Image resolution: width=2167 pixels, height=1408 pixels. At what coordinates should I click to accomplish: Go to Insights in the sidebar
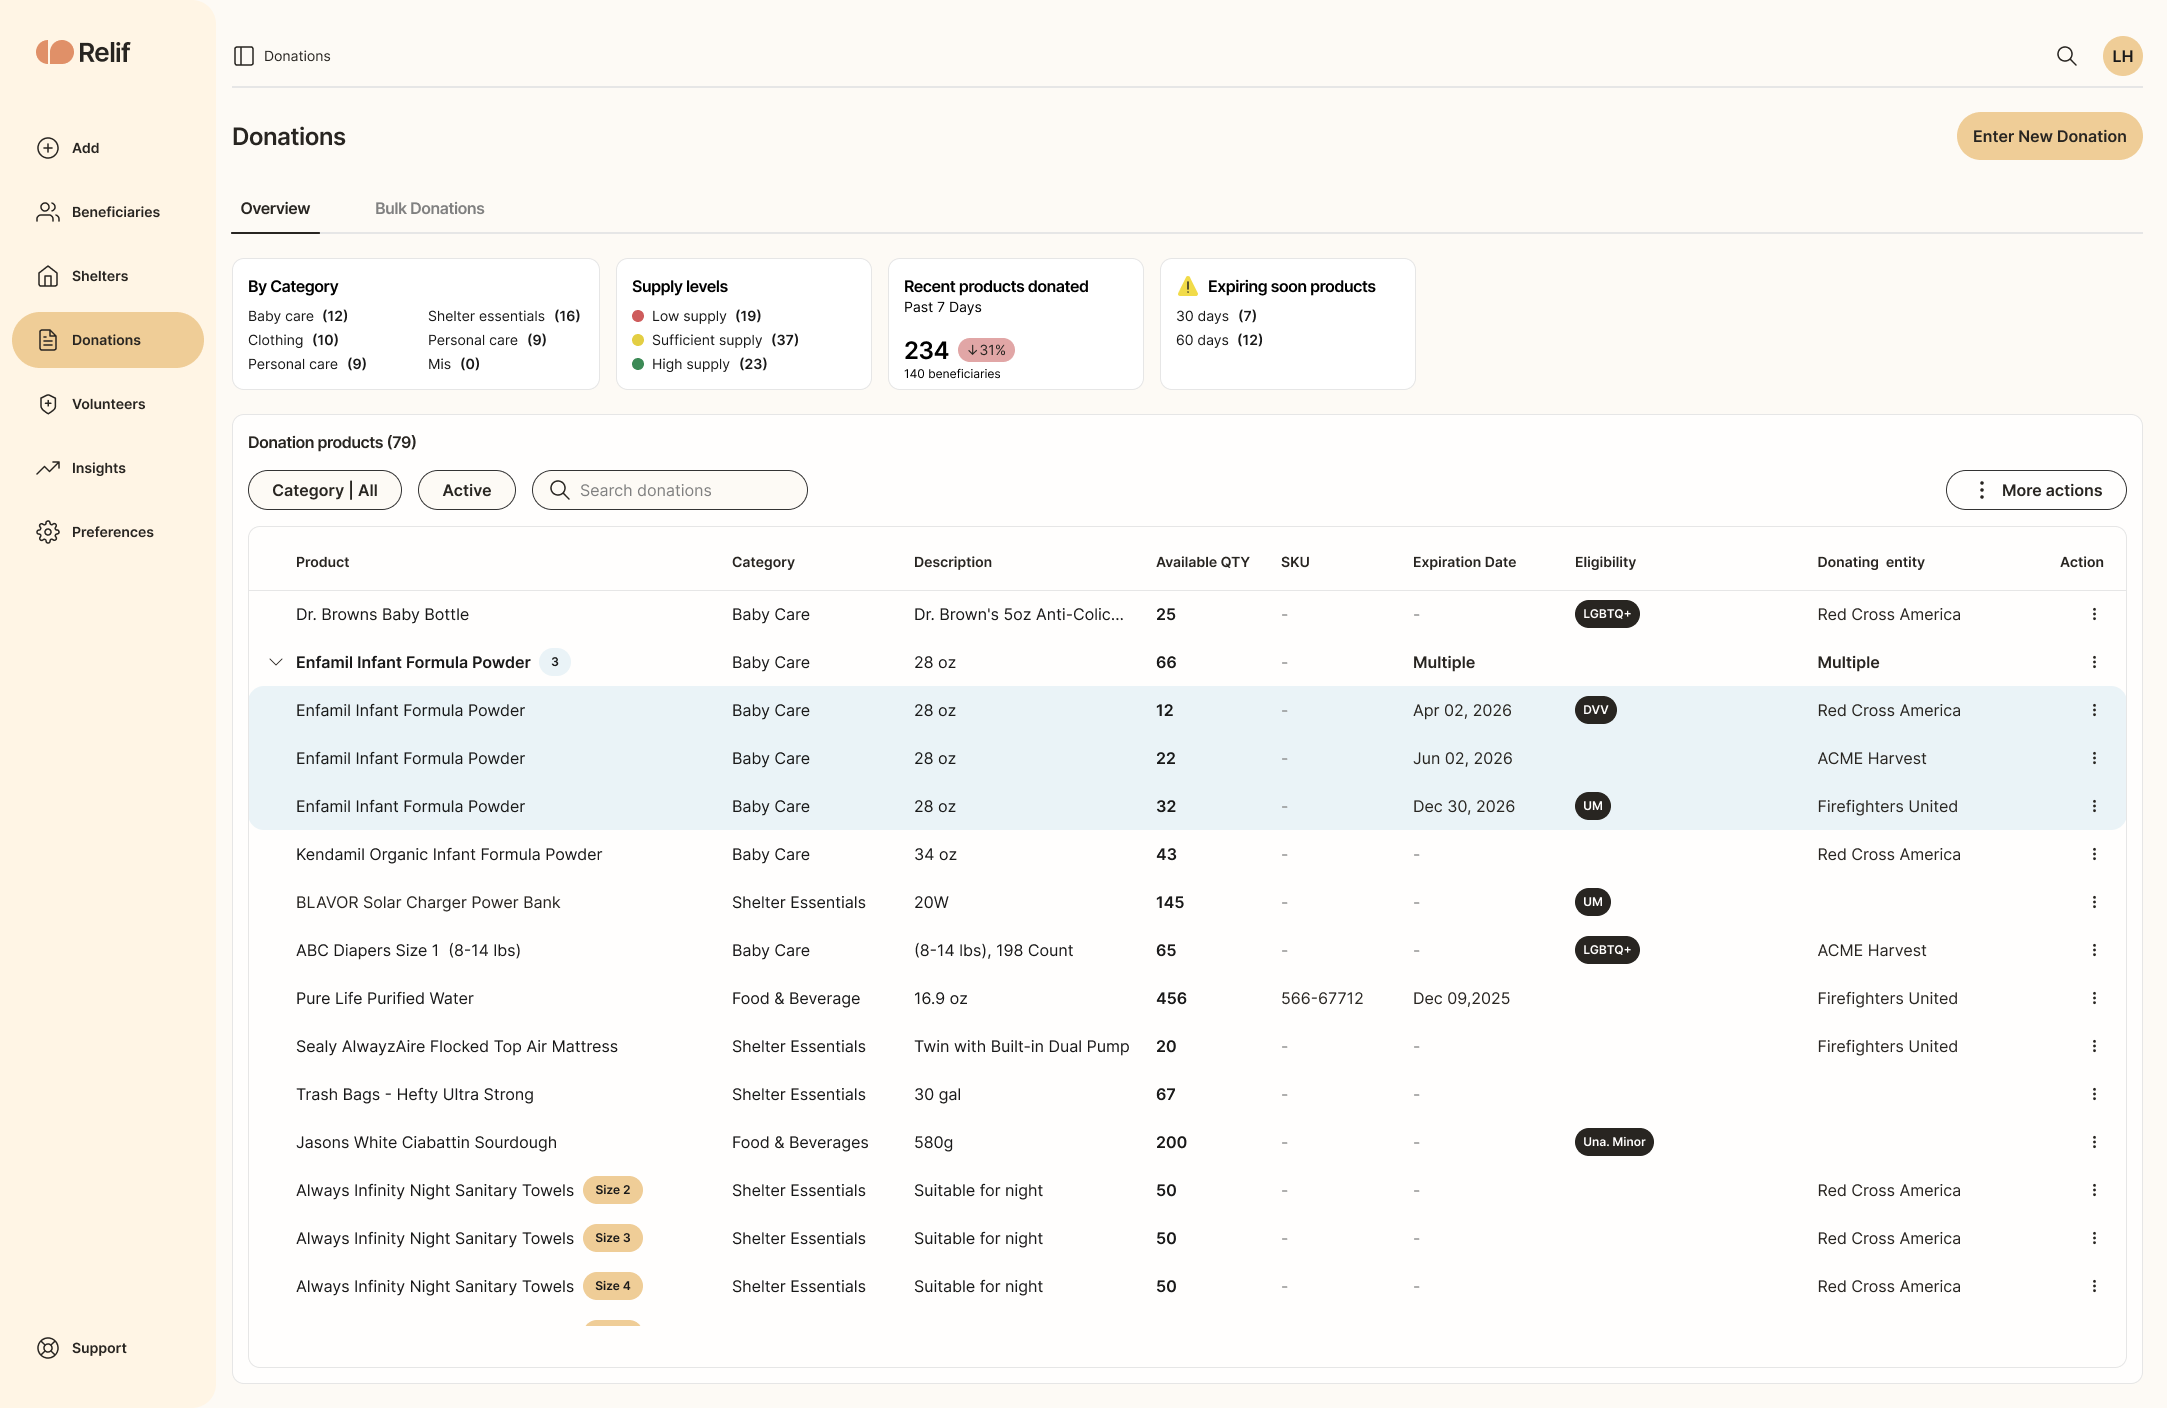(x=108, y=468)
